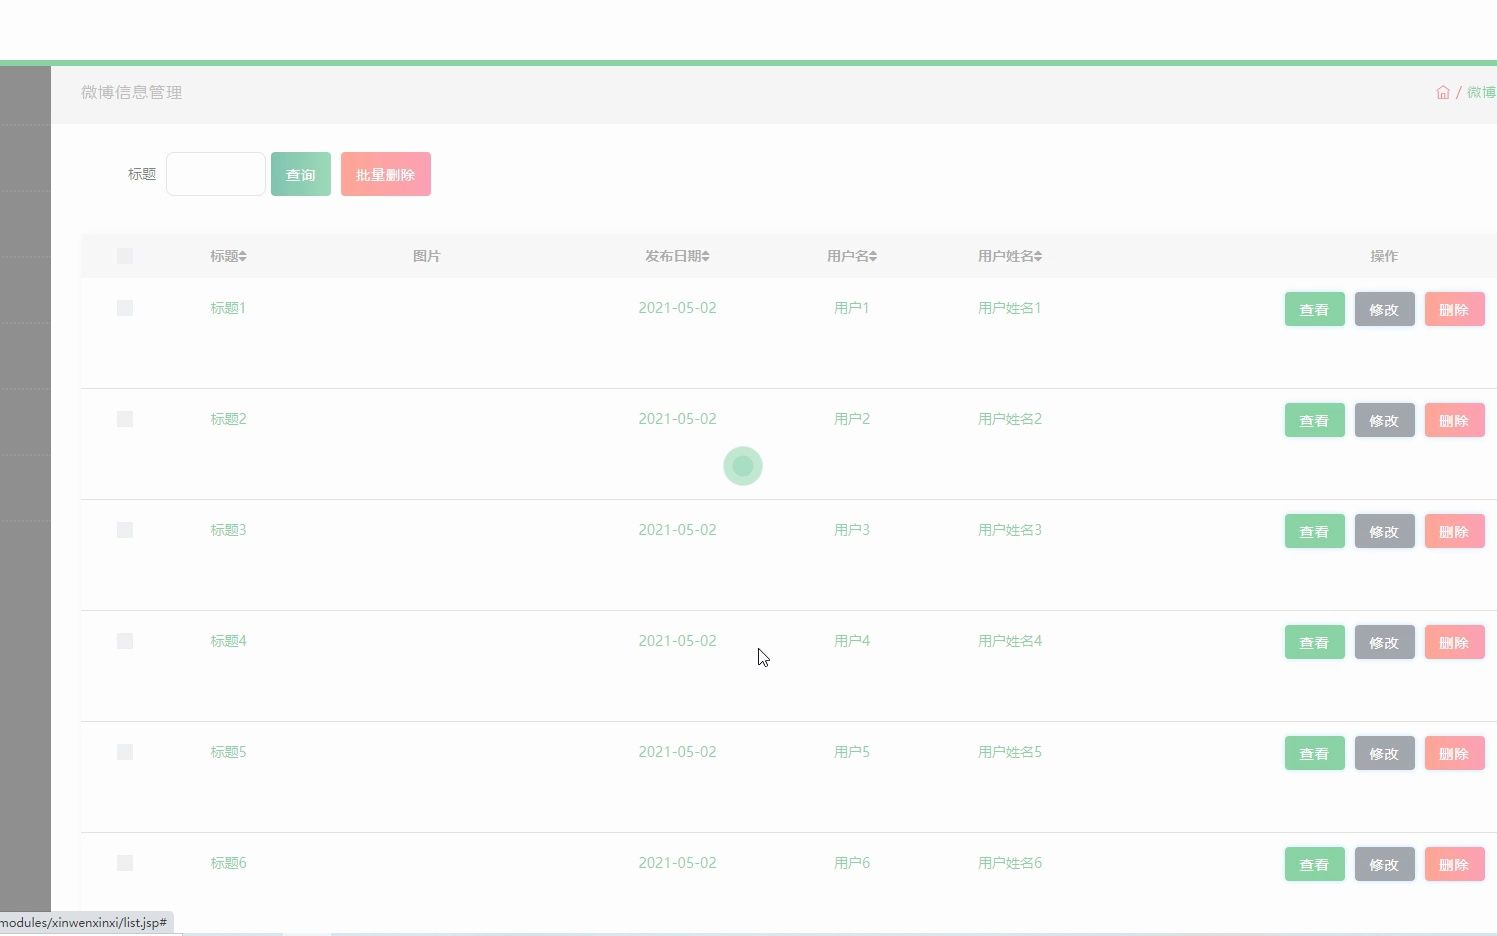Image resolution: width=1497 pixels, height=936 pixels.
Task: Sort by 标题 column sort arrows
Action: coord(242,257)
